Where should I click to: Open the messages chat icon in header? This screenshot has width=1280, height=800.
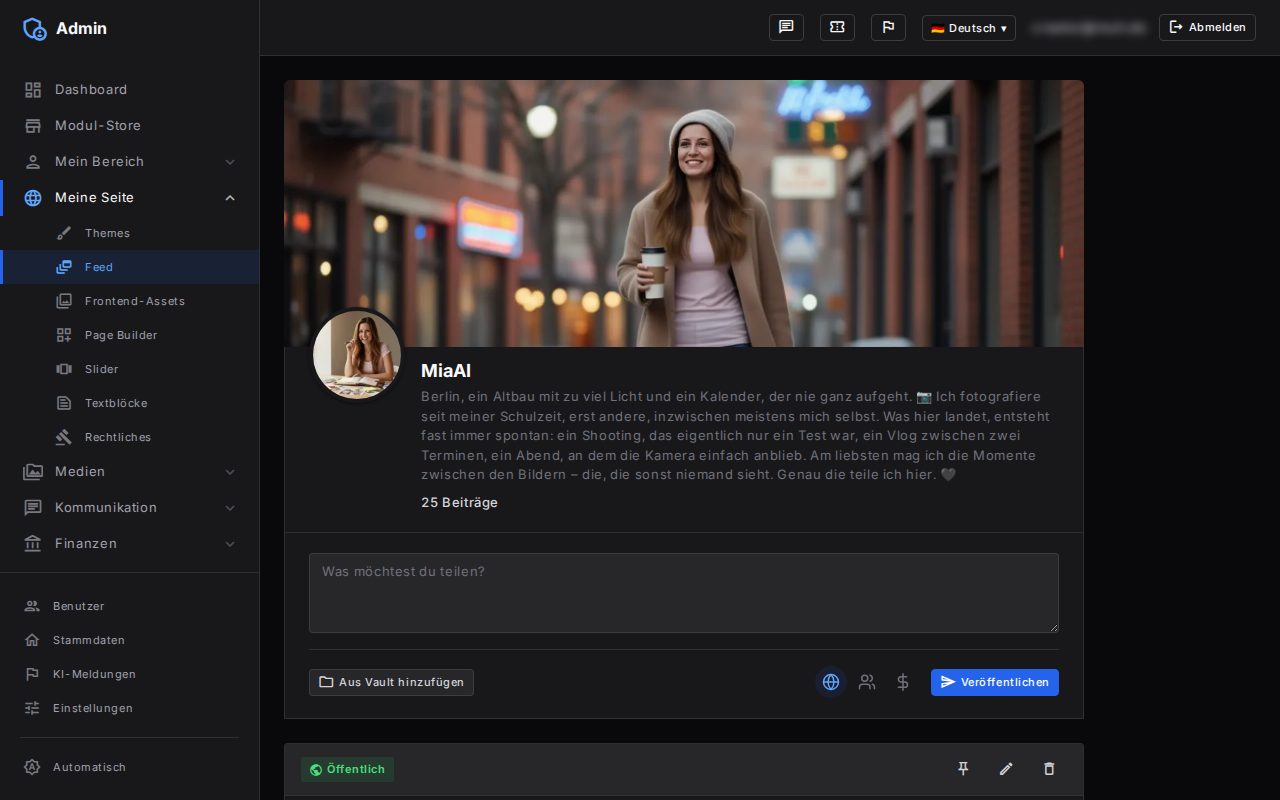pyautogui.click(x=786, y=27)
